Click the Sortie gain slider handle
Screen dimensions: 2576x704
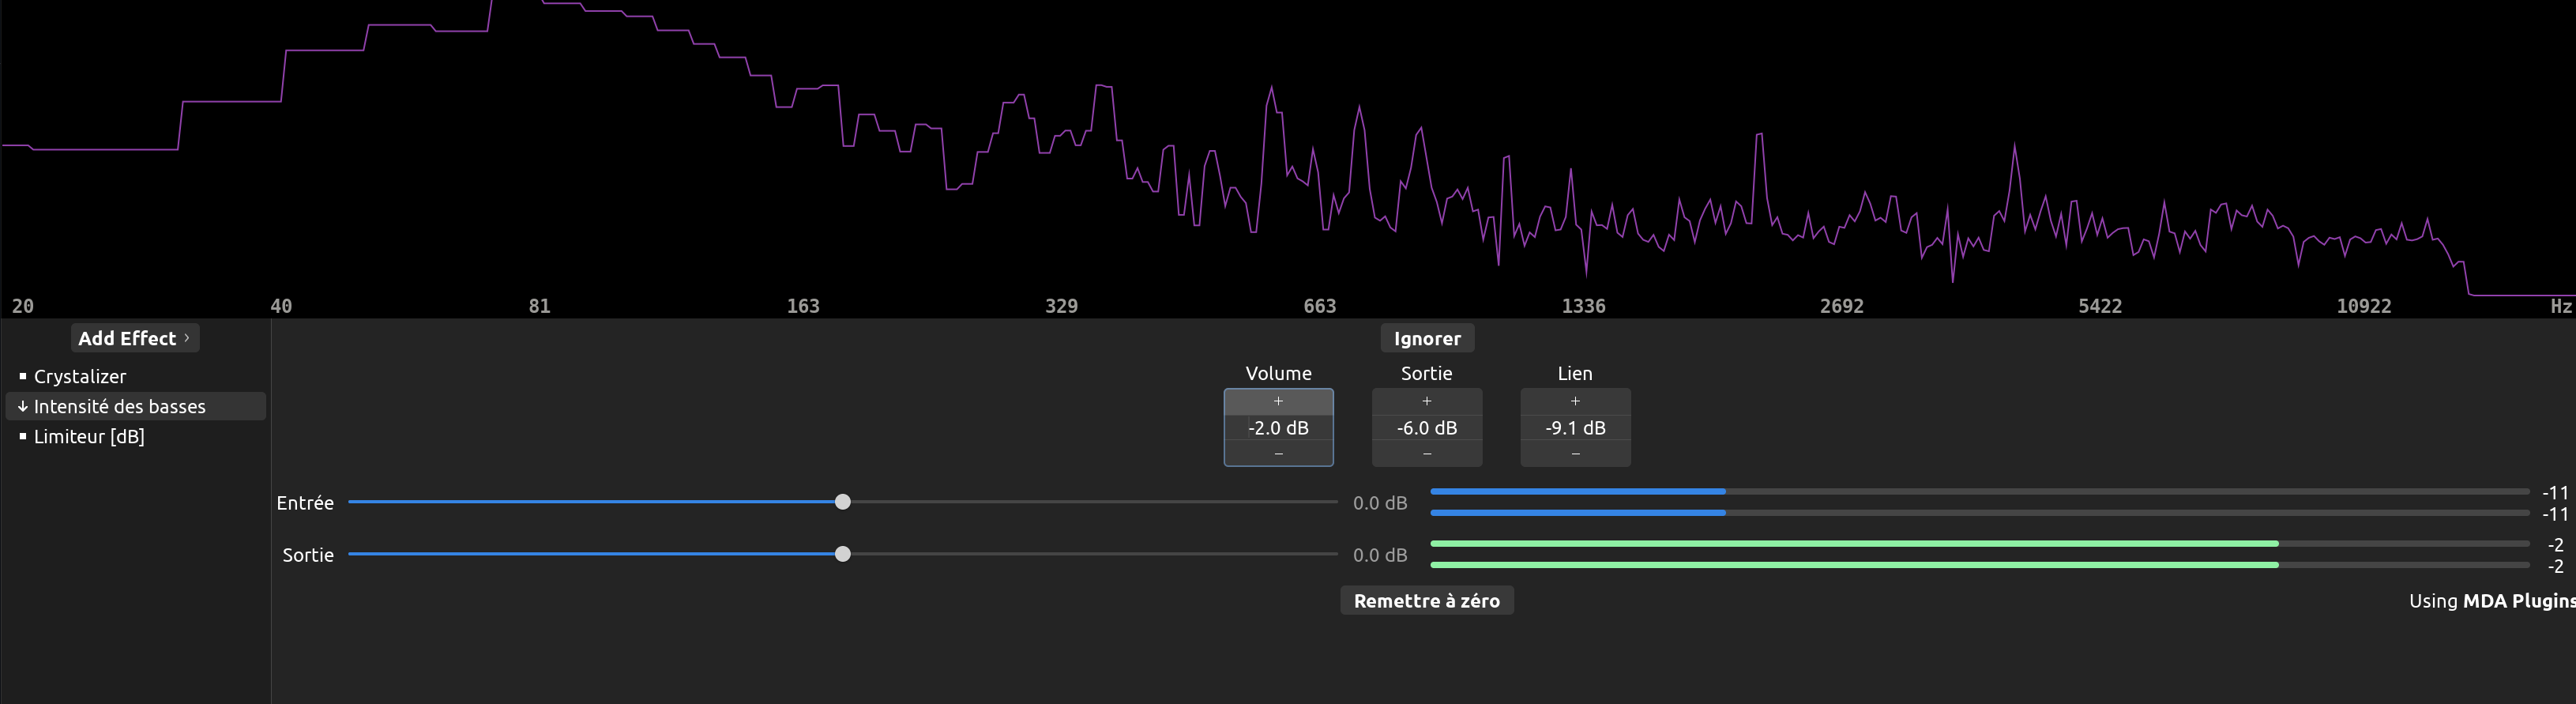click(x=843, y=554)
